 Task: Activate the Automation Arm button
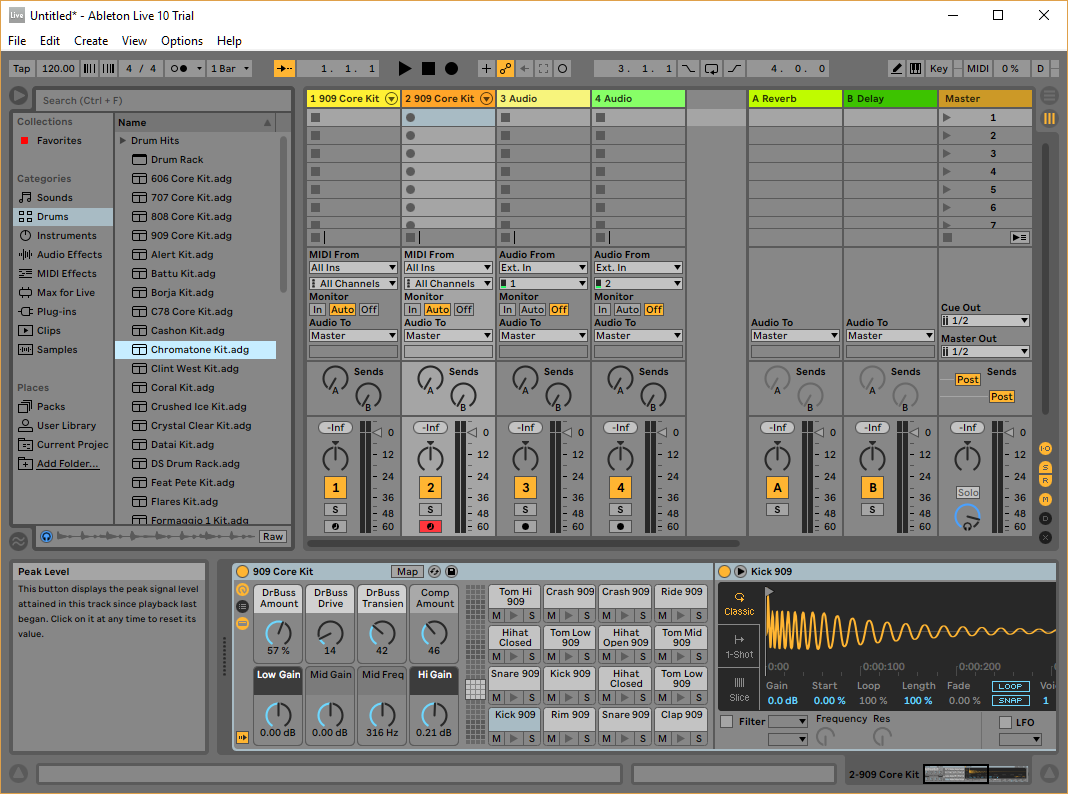[505, 69]
